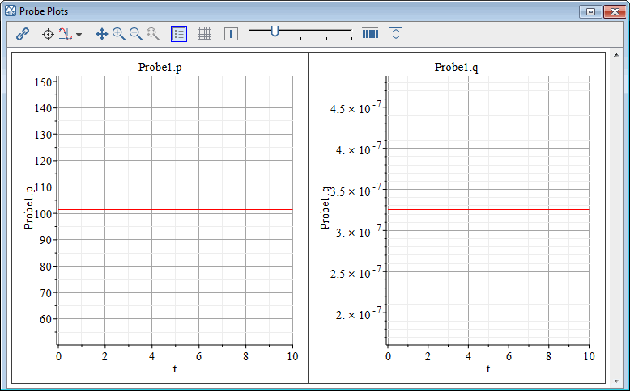Click the axis scaling curve icon
The height and width of the screenshot is (391, 630).
coord(65,34)
